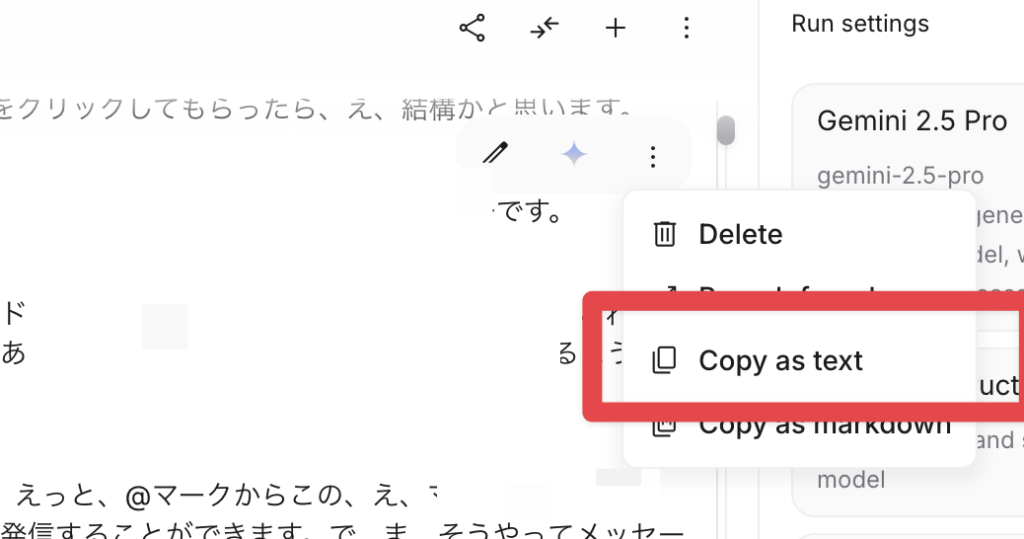Click the gemini-2.5-pro model ID text
The height and width of the screenshot is (539, 1024).
(x=900, y=176)
